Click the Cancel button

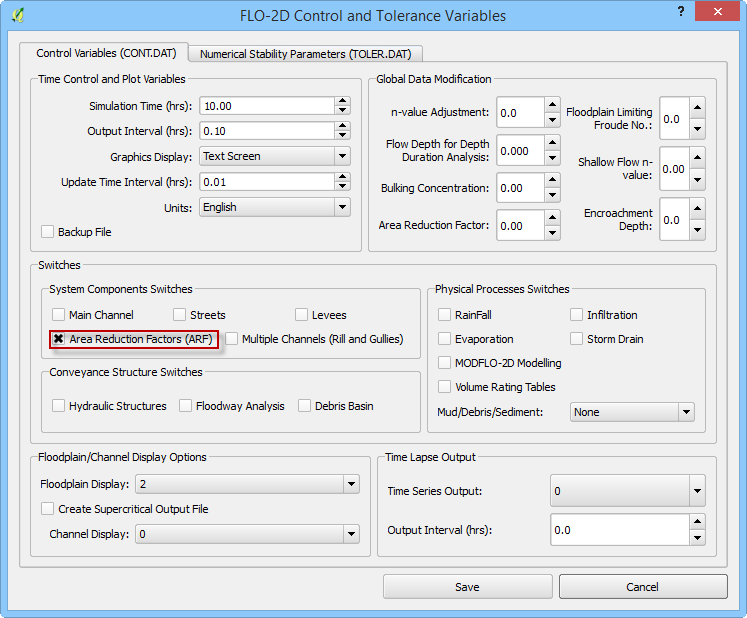coord(643,587)
